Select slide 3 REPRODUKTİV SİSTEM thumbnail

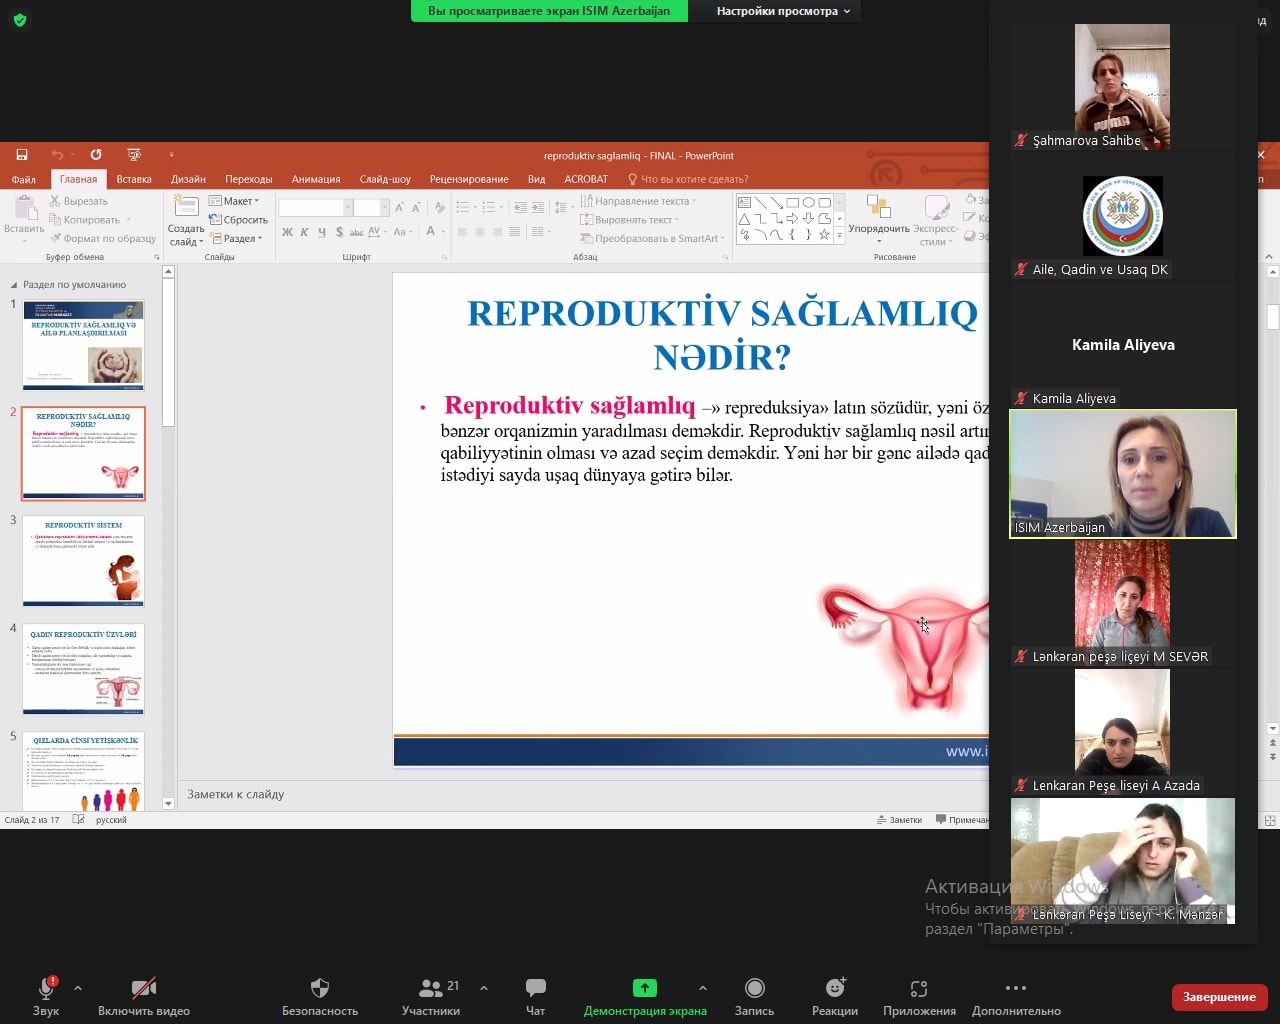coord(83,561)
